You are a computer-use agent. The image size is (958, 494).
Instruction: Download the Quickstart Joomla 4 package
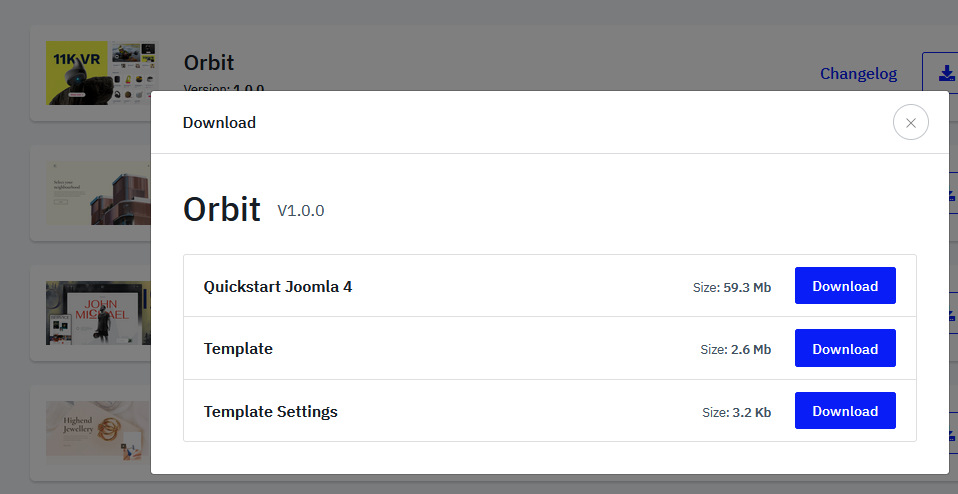tap(844, 286)
